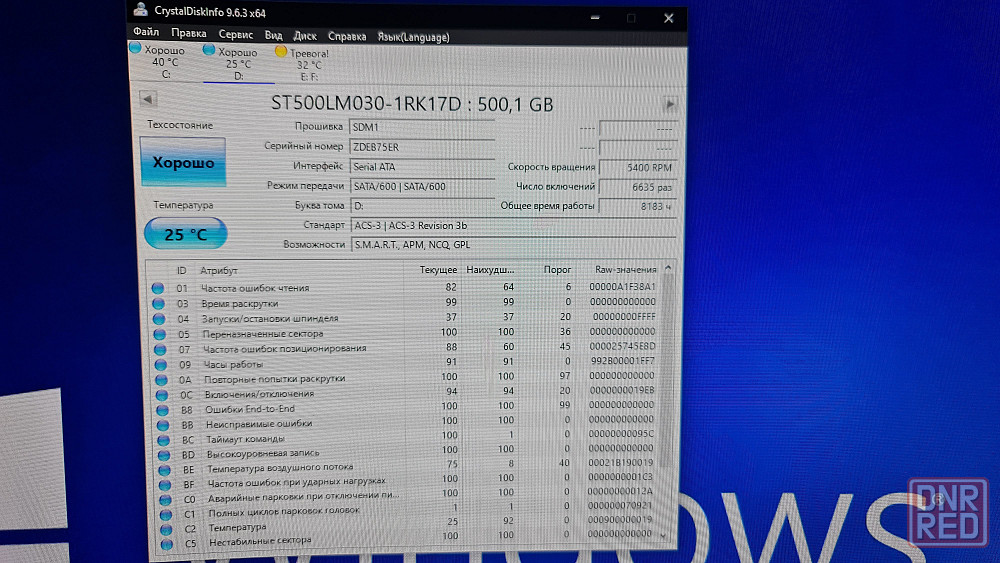Select row Частота ошибок чтения
Viewport: 1000px width, 563px height.
404,288
